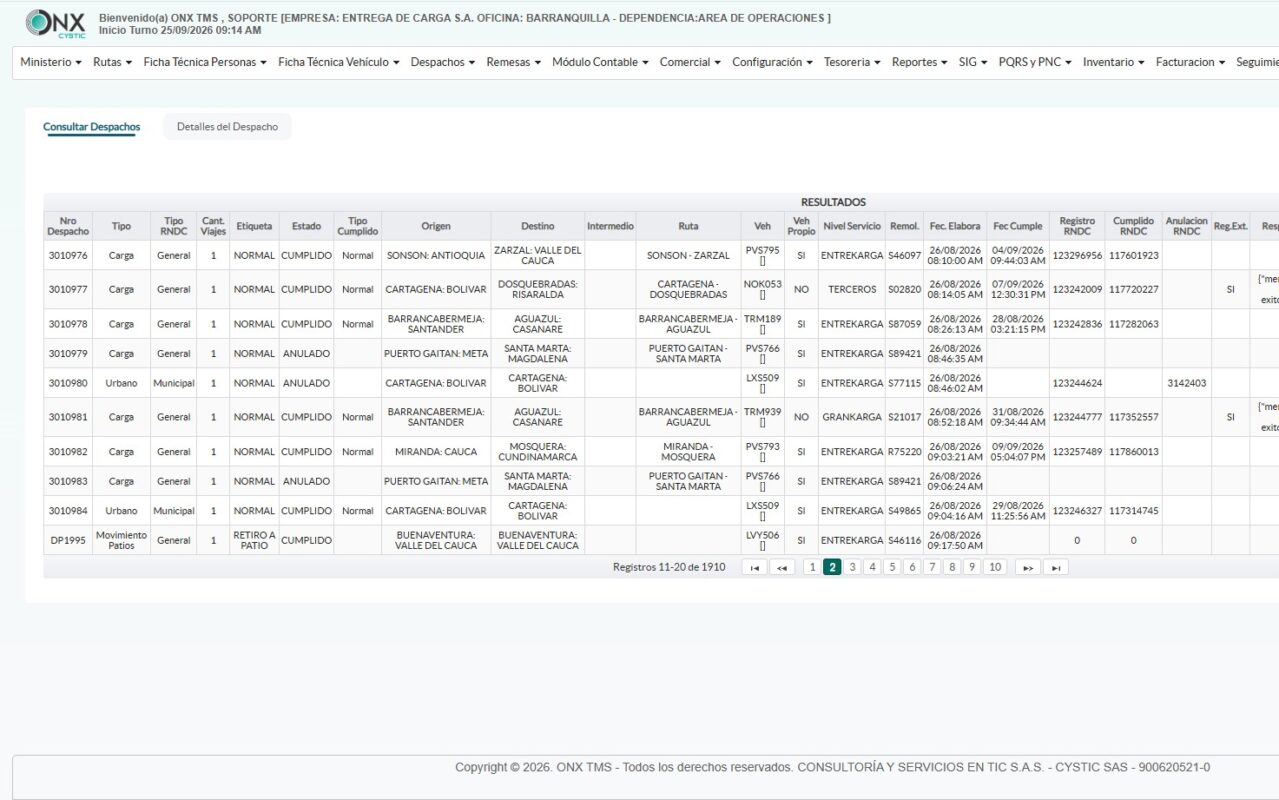Go to results page 1

click(x=812, y=567)
